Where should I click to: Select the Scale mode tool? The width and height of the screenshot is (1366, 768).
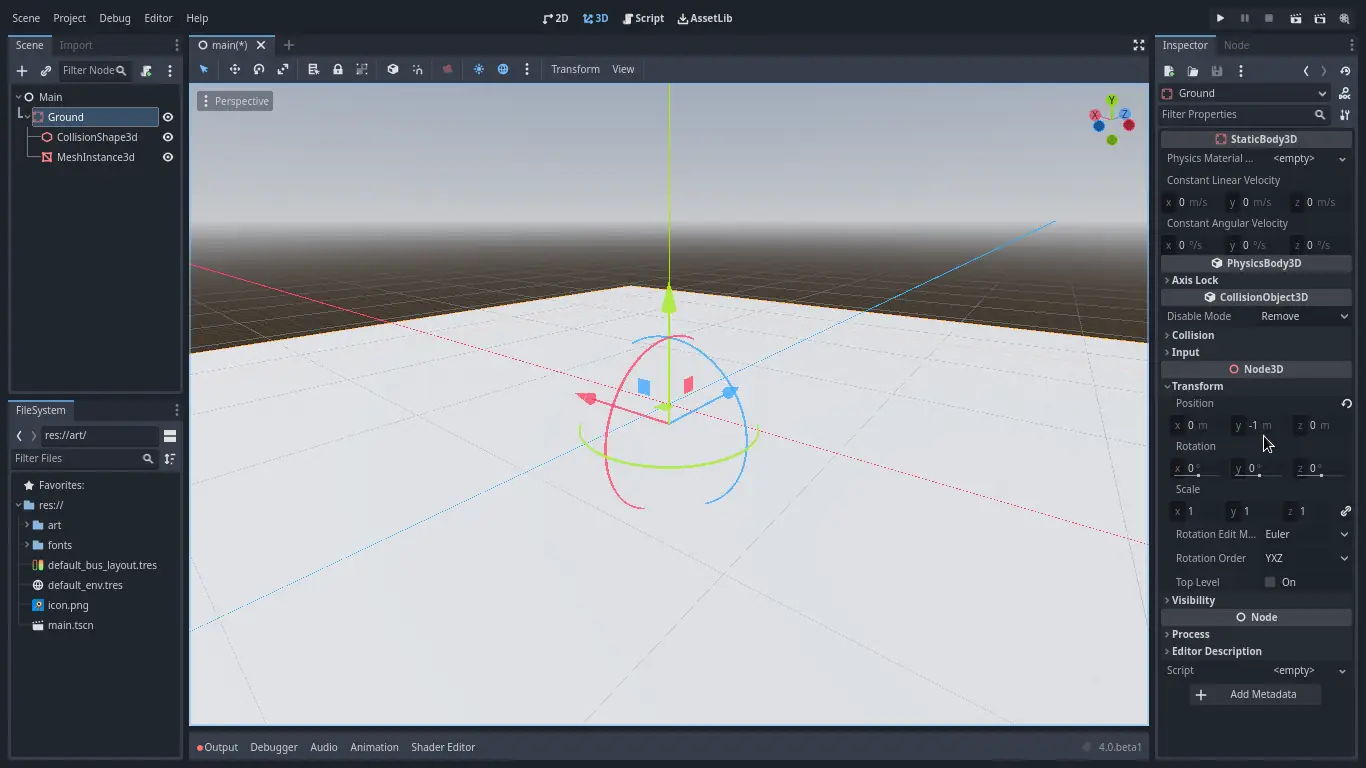point(283,69)
